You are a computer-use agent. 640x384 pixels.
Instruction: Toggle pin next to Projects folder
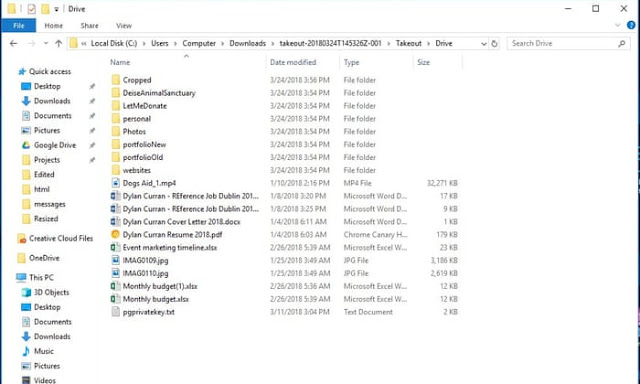pos(92,160)
